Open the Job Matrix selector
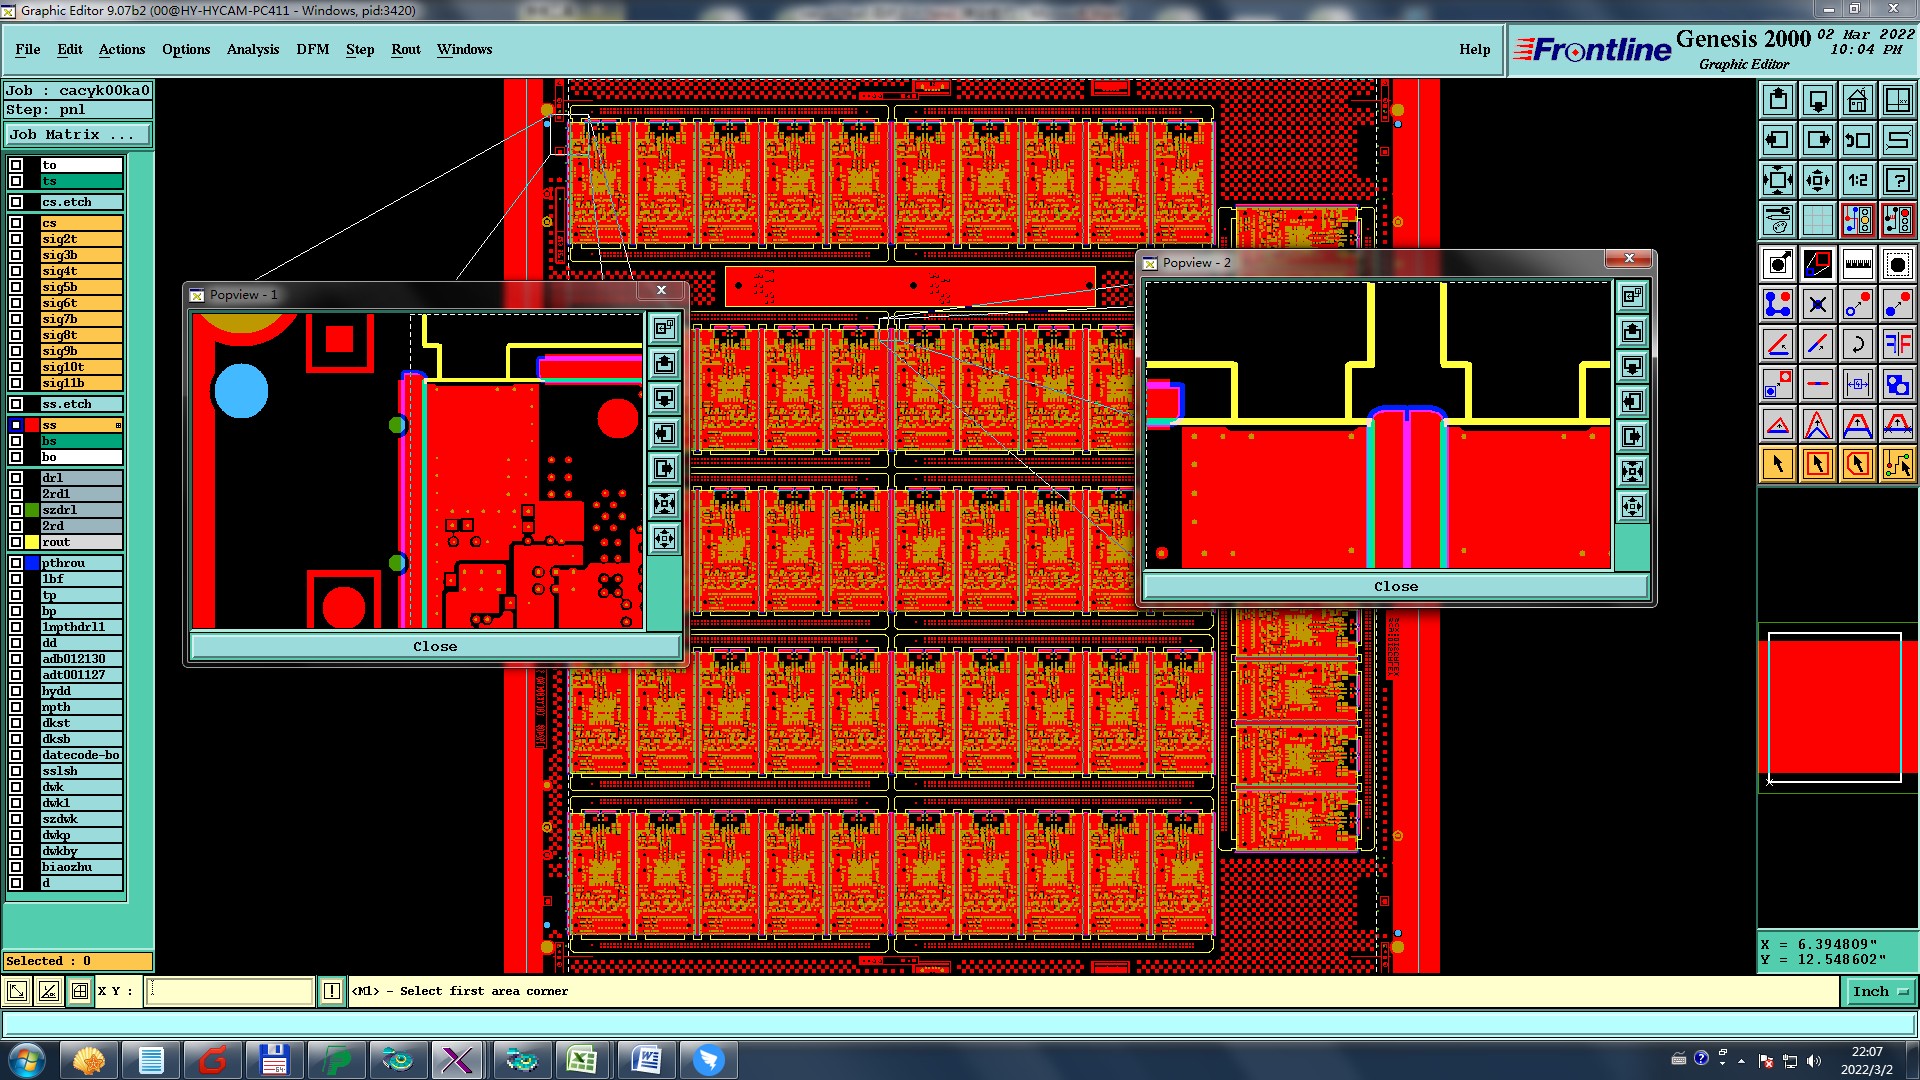 [x=78, y=134]
